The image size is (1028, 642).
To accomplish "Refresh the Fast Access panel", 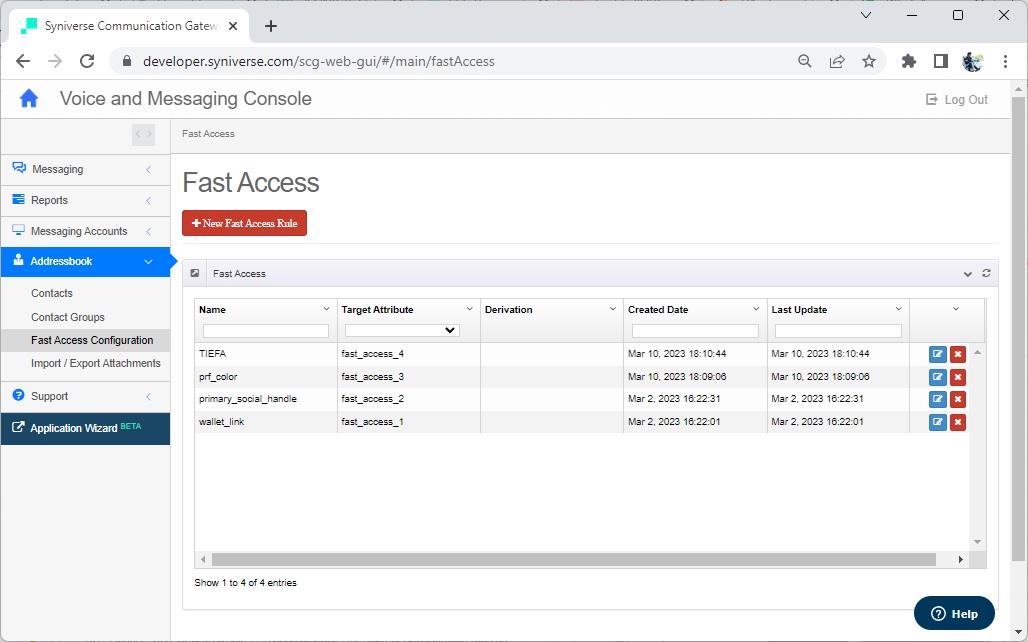I will [x=986, y=273].
